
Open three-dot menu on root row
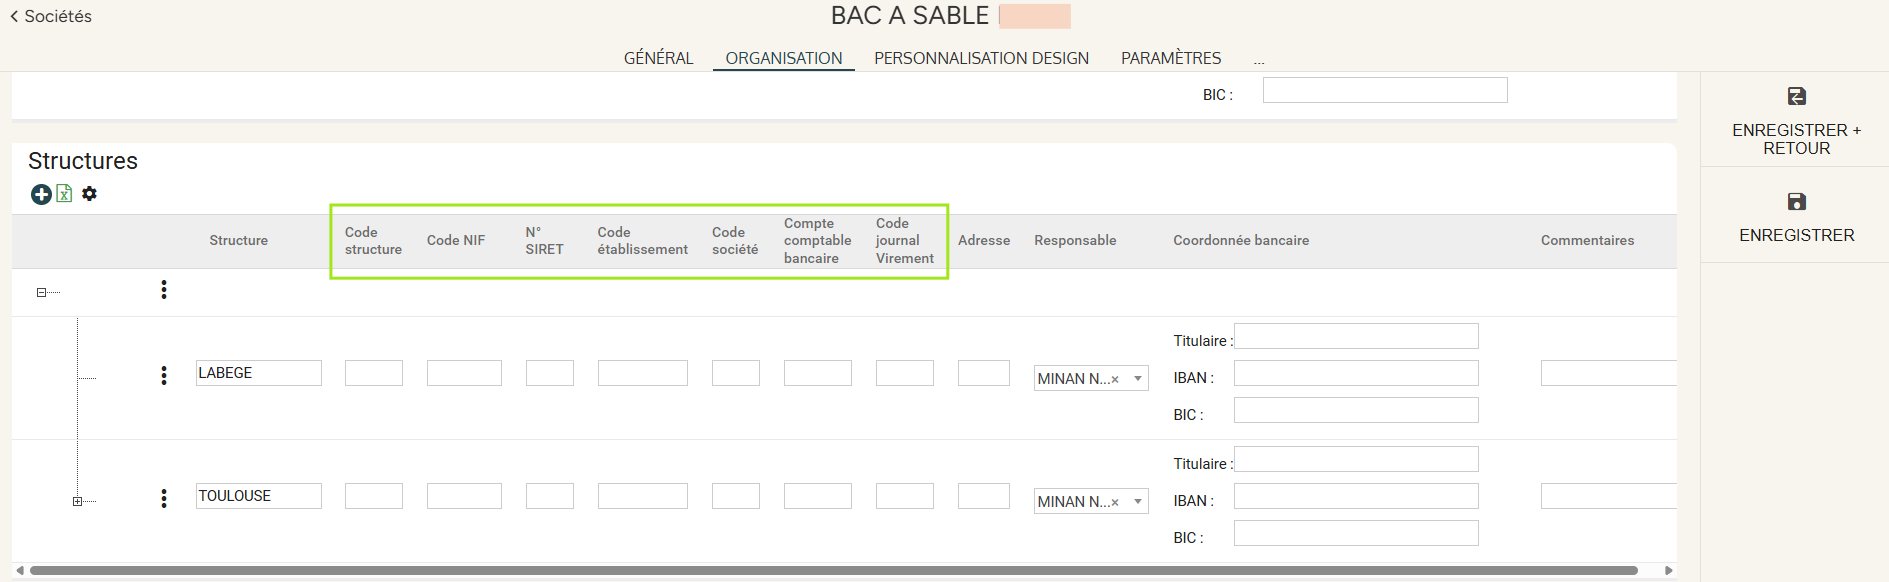tap(164, 290)
